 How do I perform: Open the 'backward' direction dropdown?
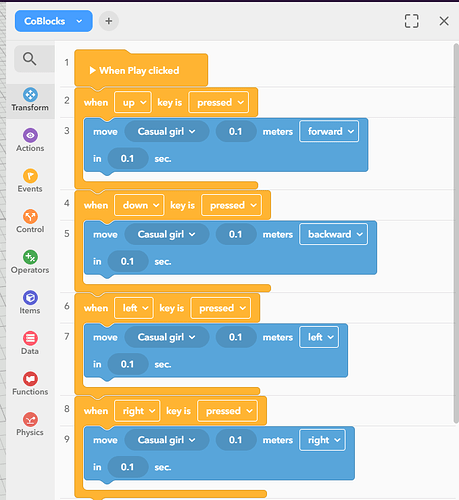(x=334, y=234)
